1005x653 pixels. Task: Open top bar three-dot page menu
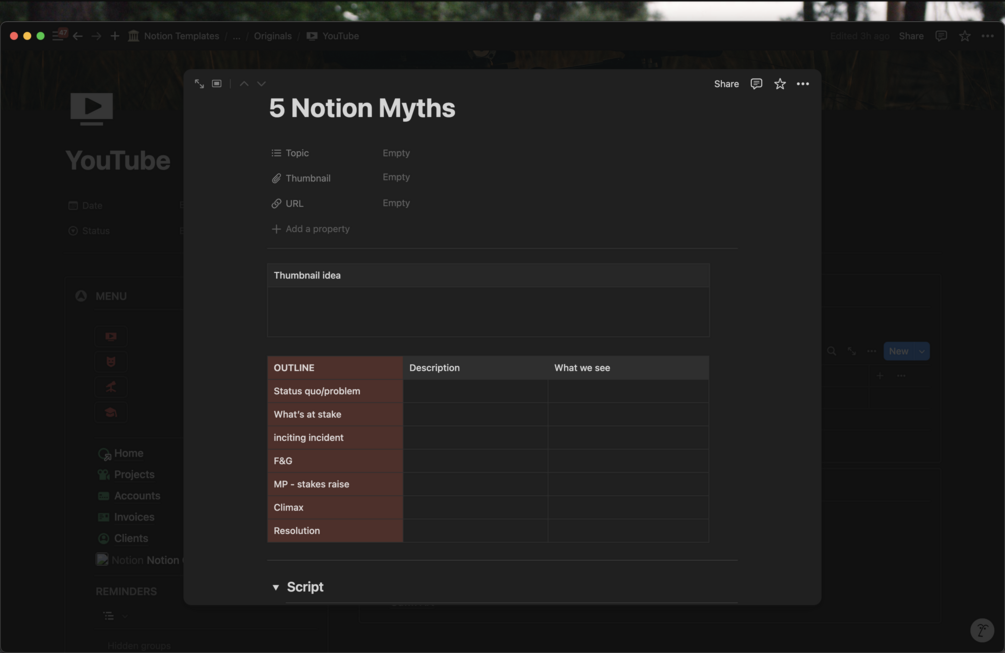988,36
